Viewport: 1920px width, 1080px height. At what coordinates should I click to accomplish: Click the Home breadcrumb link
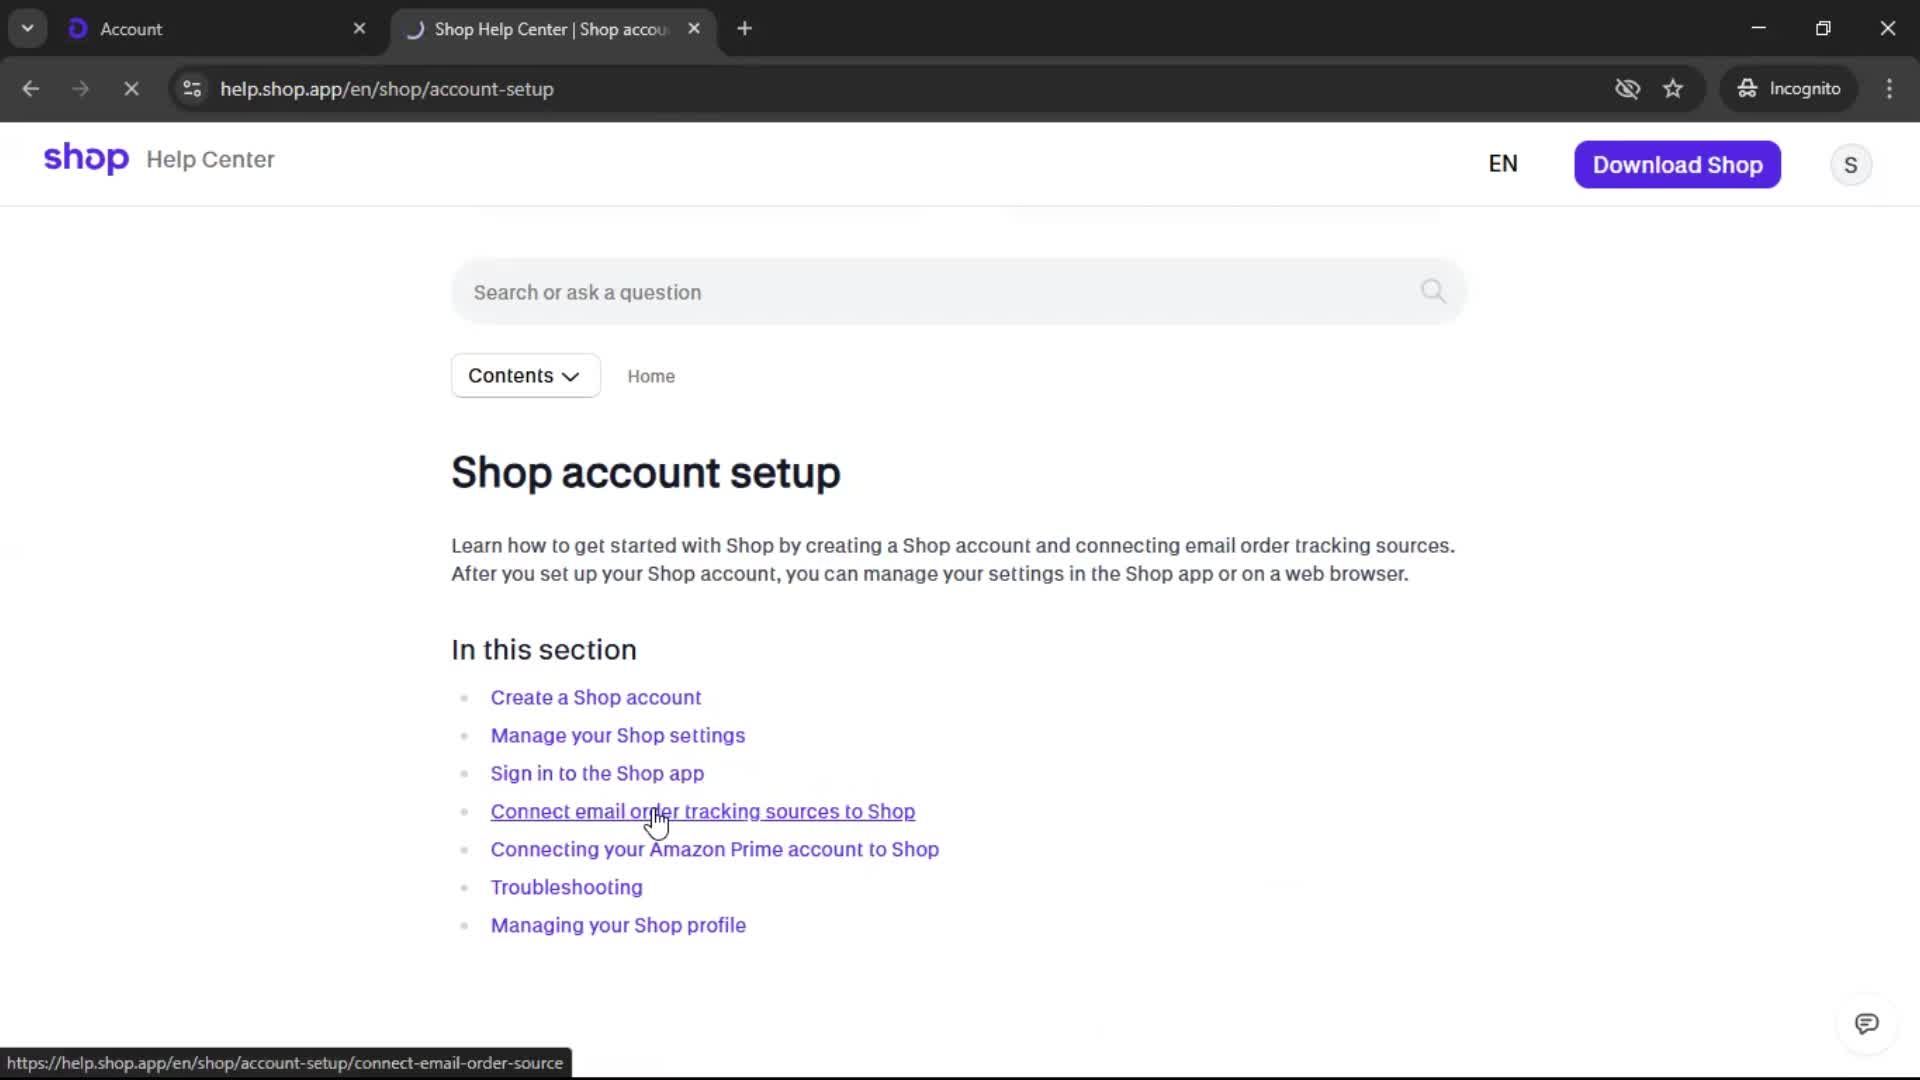[651, 376]
